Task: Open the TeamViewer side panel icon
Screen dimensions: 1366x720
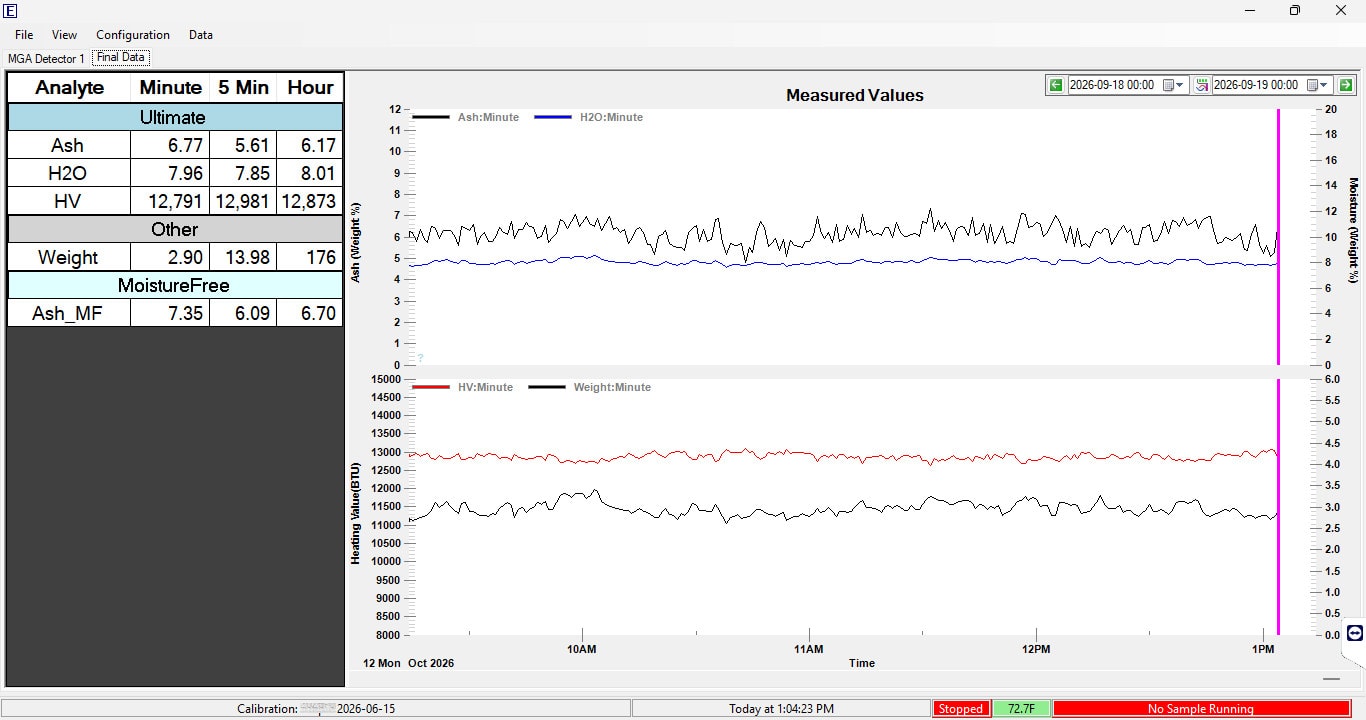Action: [1354, 633]
